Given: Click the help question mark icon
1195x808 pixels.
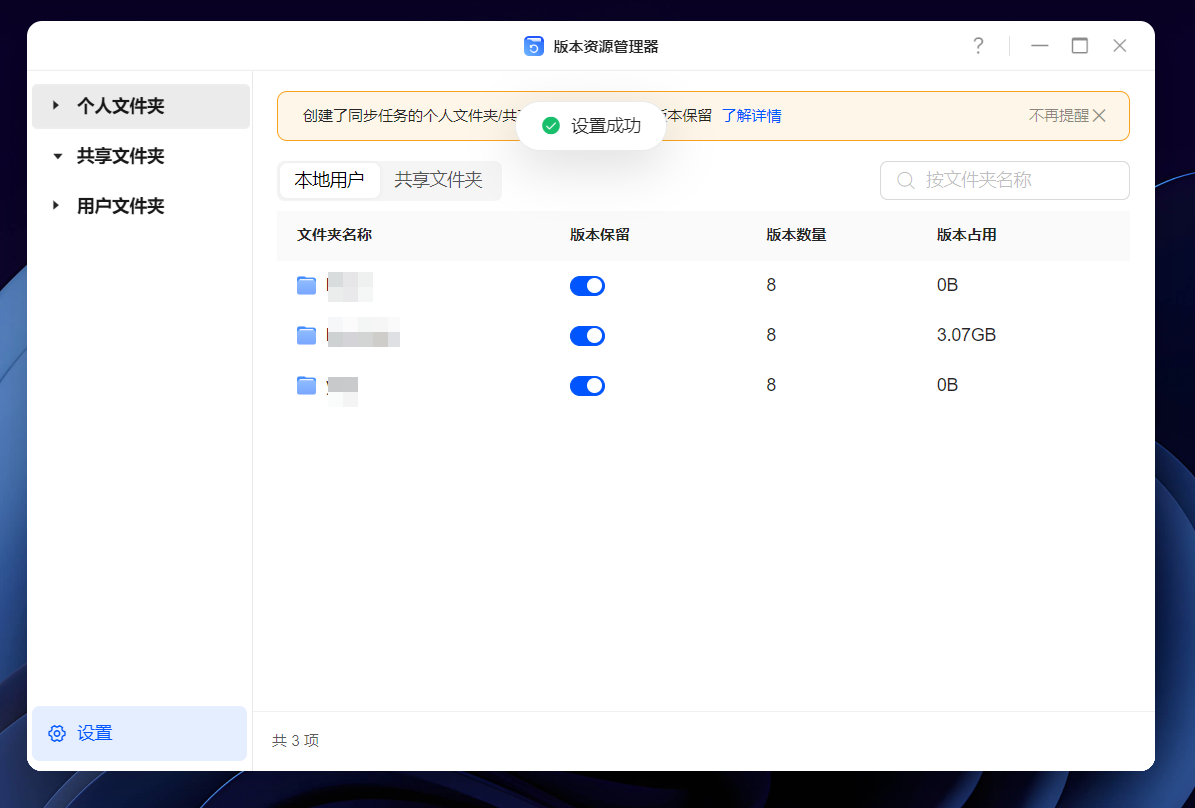Looking at the screenshot, I should (978, 46).
